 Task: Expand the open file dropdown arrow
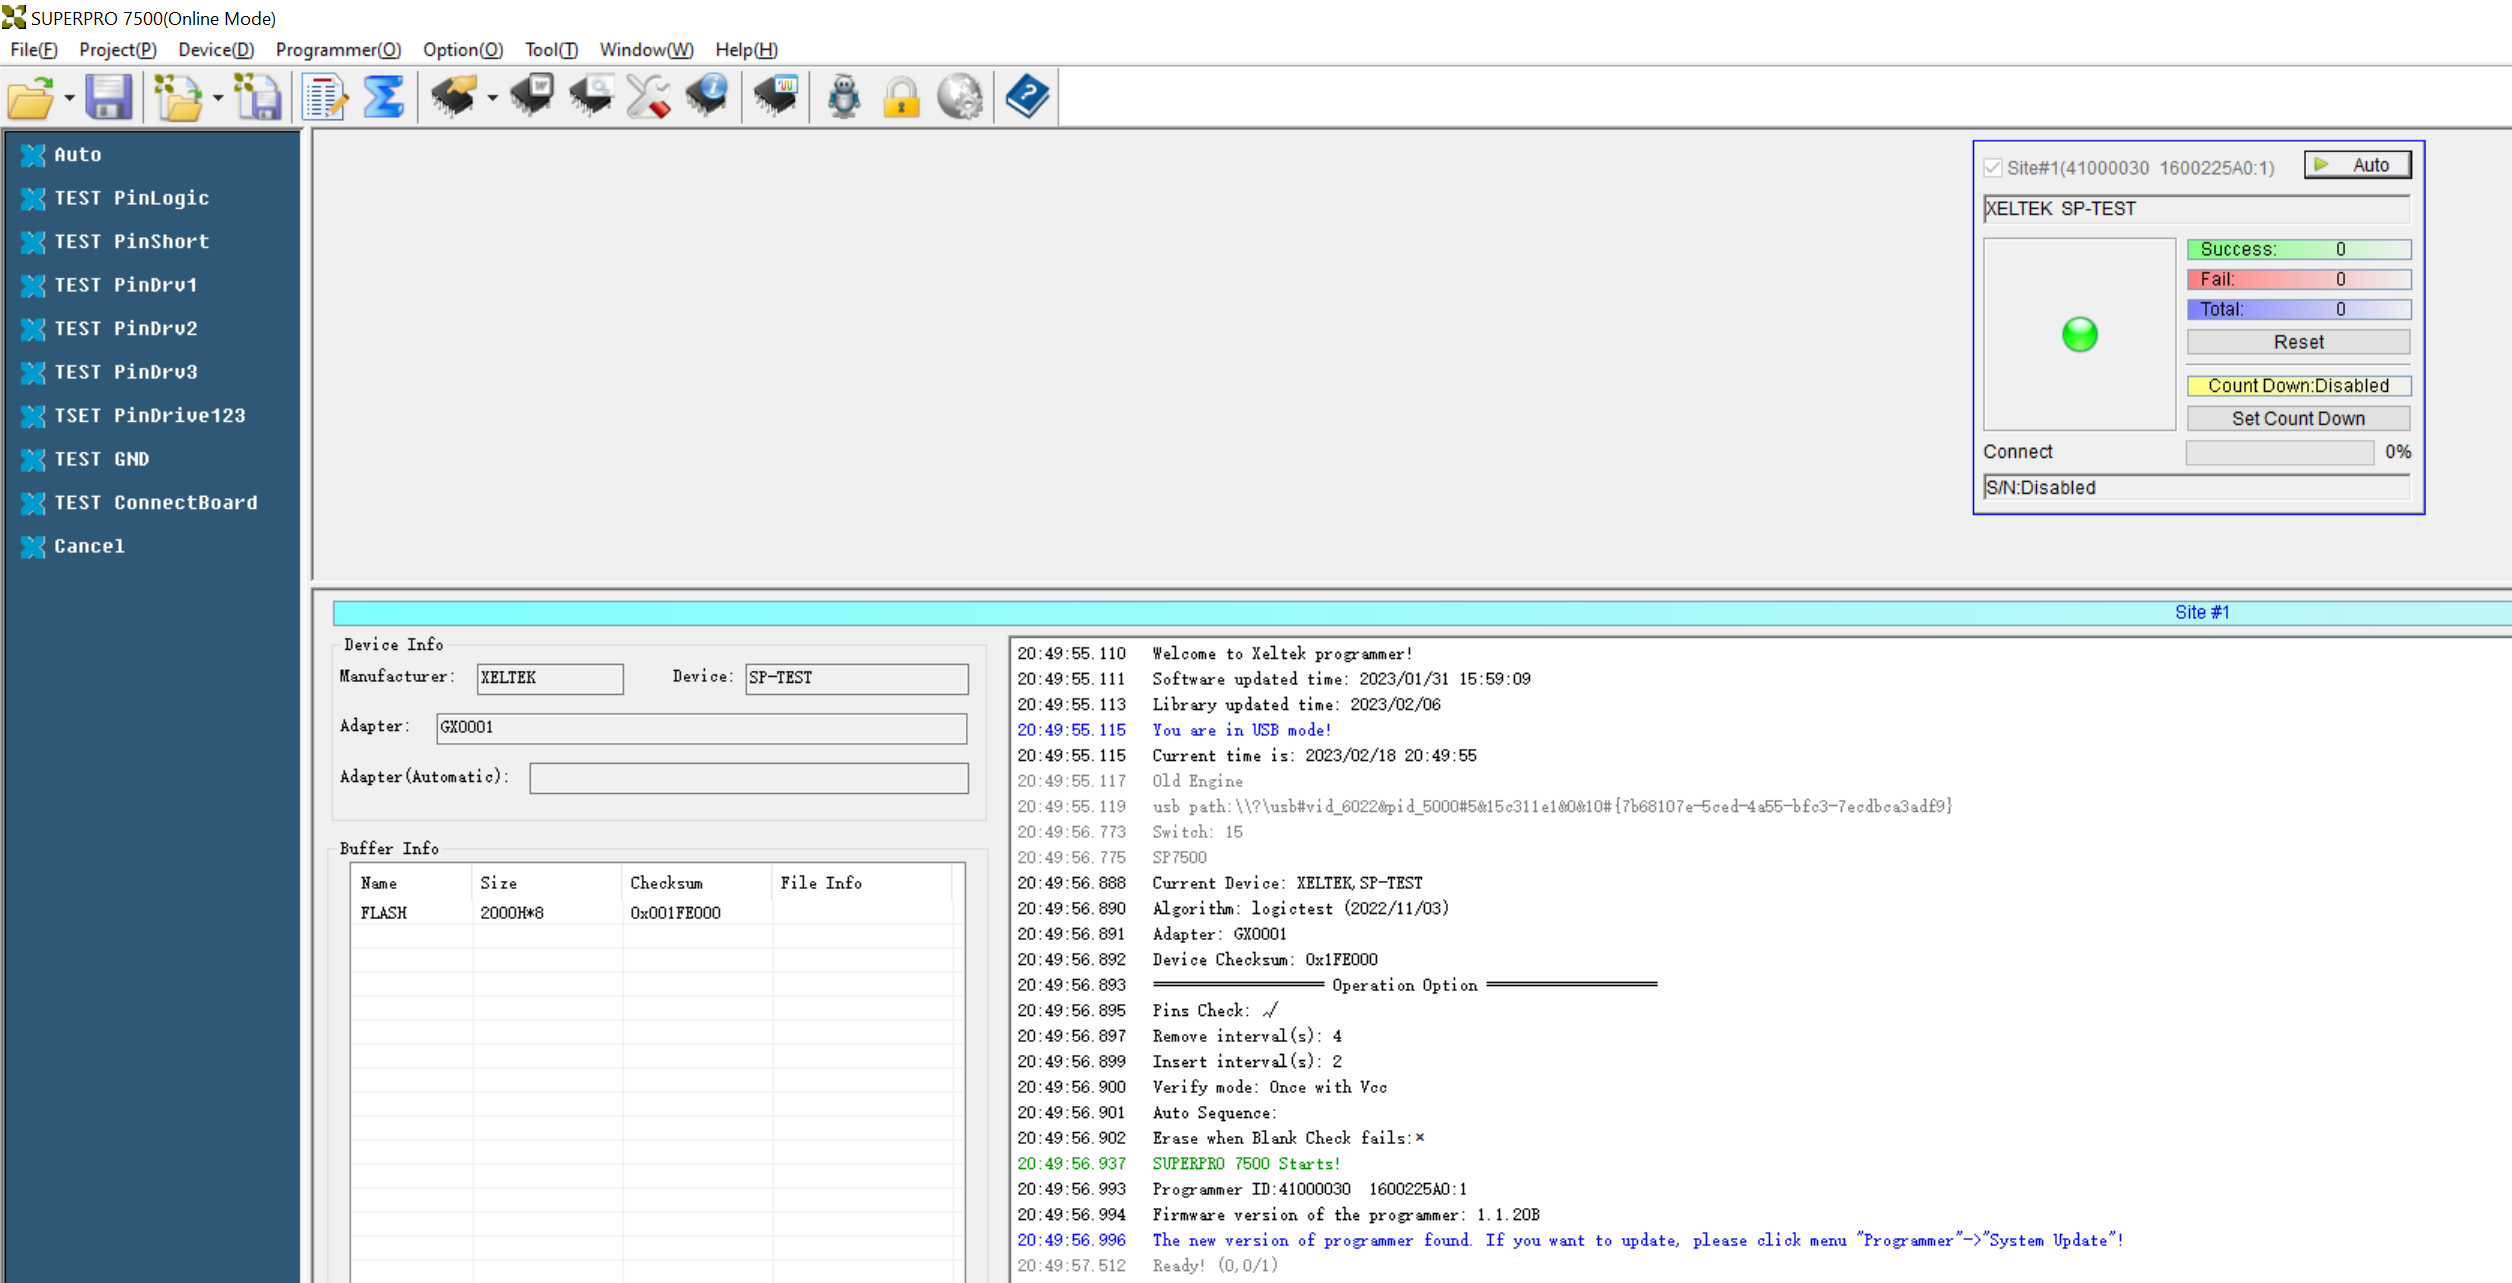point(69,98)
